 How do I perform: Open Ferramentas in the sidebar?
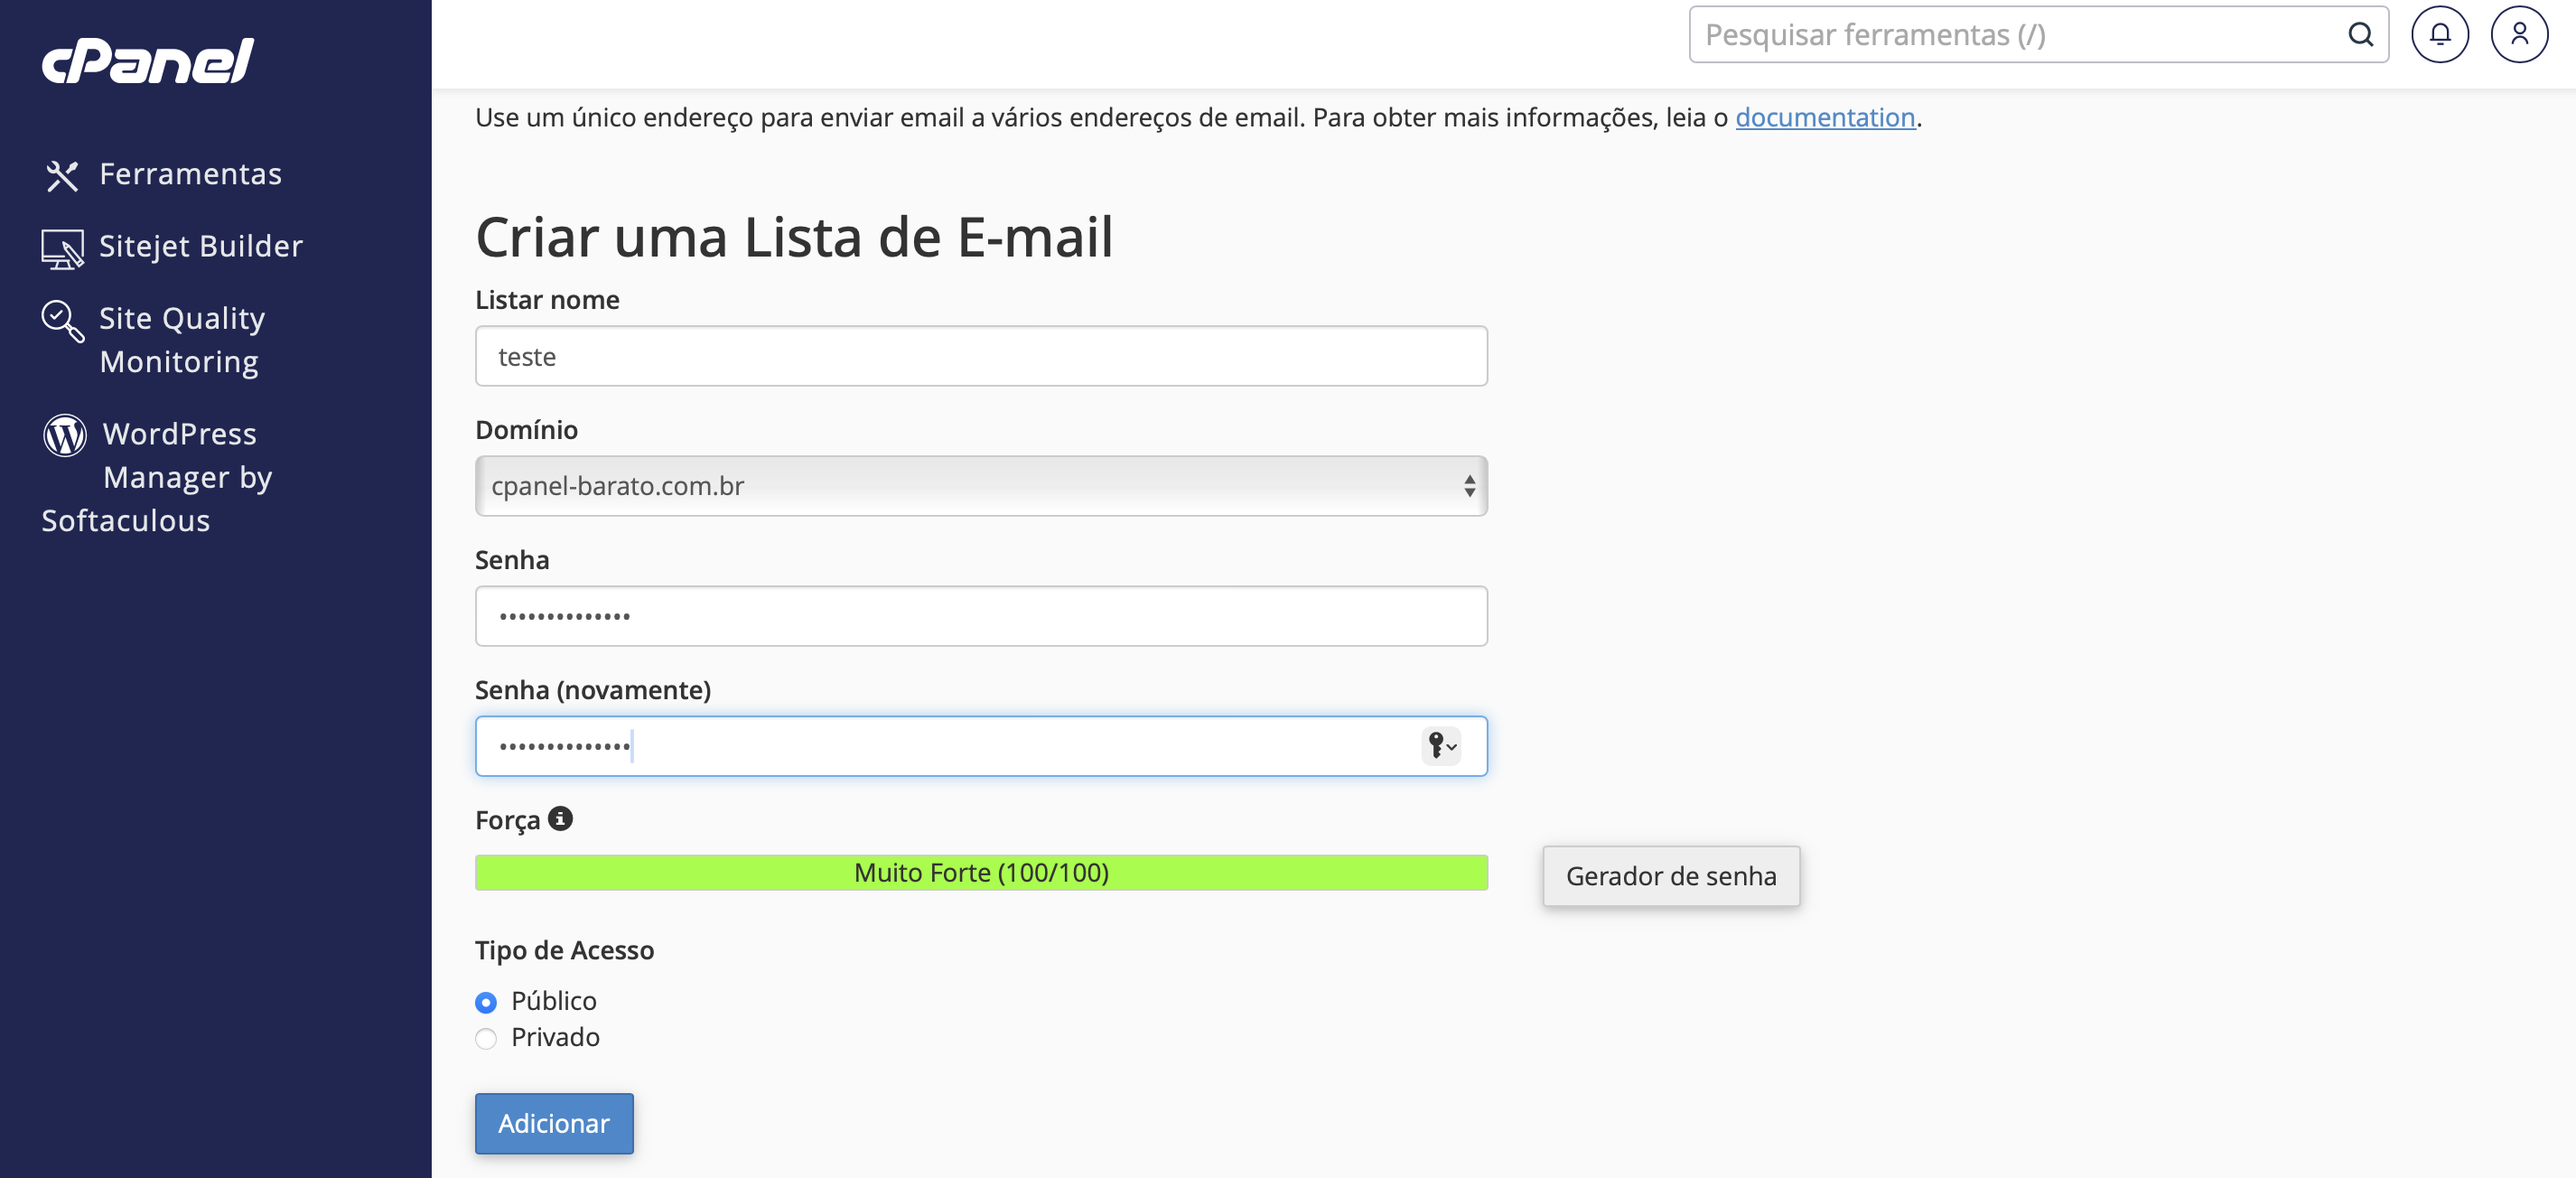click(x=190, y=174)
